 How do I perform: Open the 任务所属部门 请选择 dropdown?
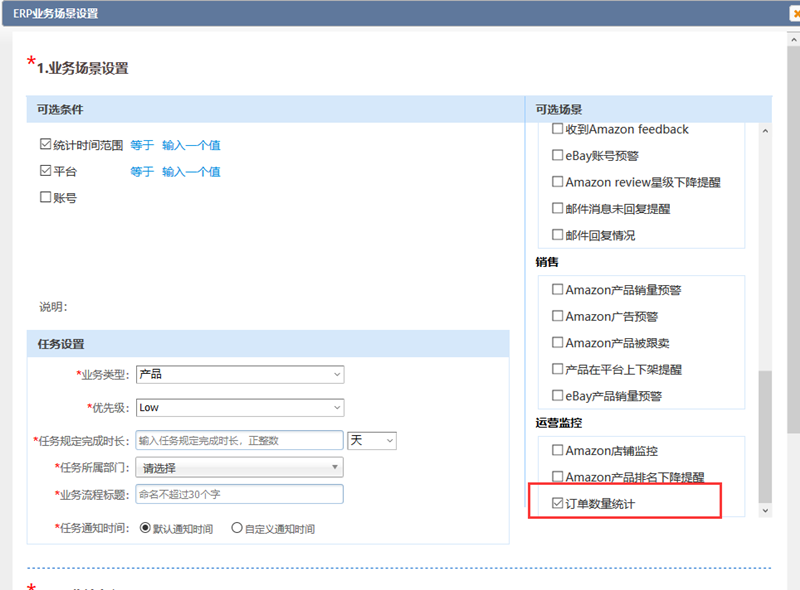point(239,467)
